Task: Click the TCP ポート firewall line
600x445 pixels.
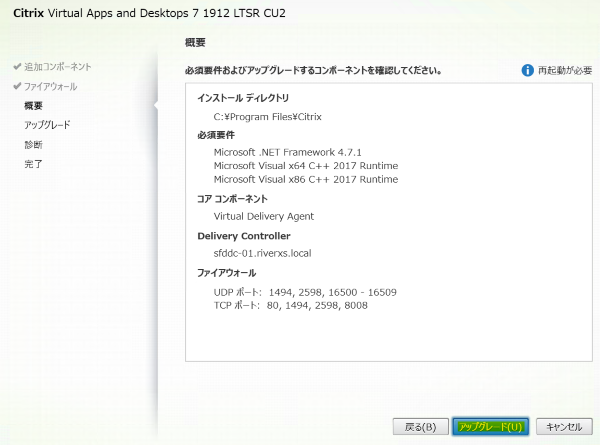Action: click(291, 305)
